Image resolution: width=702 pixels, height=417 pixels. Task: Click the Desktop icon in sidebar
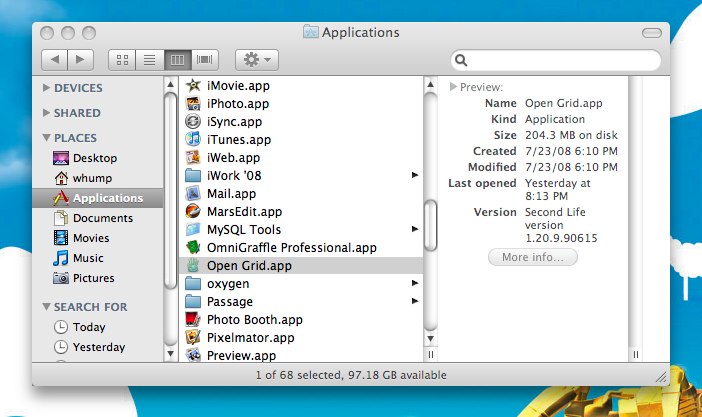click(61, 158)
